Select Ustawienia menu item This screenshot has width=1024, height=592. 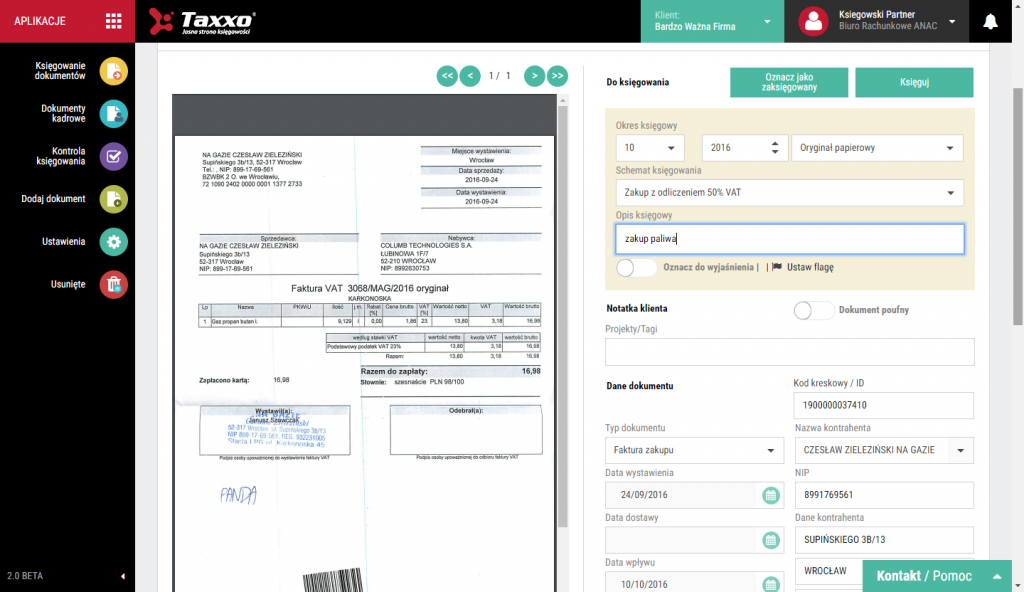63,242
